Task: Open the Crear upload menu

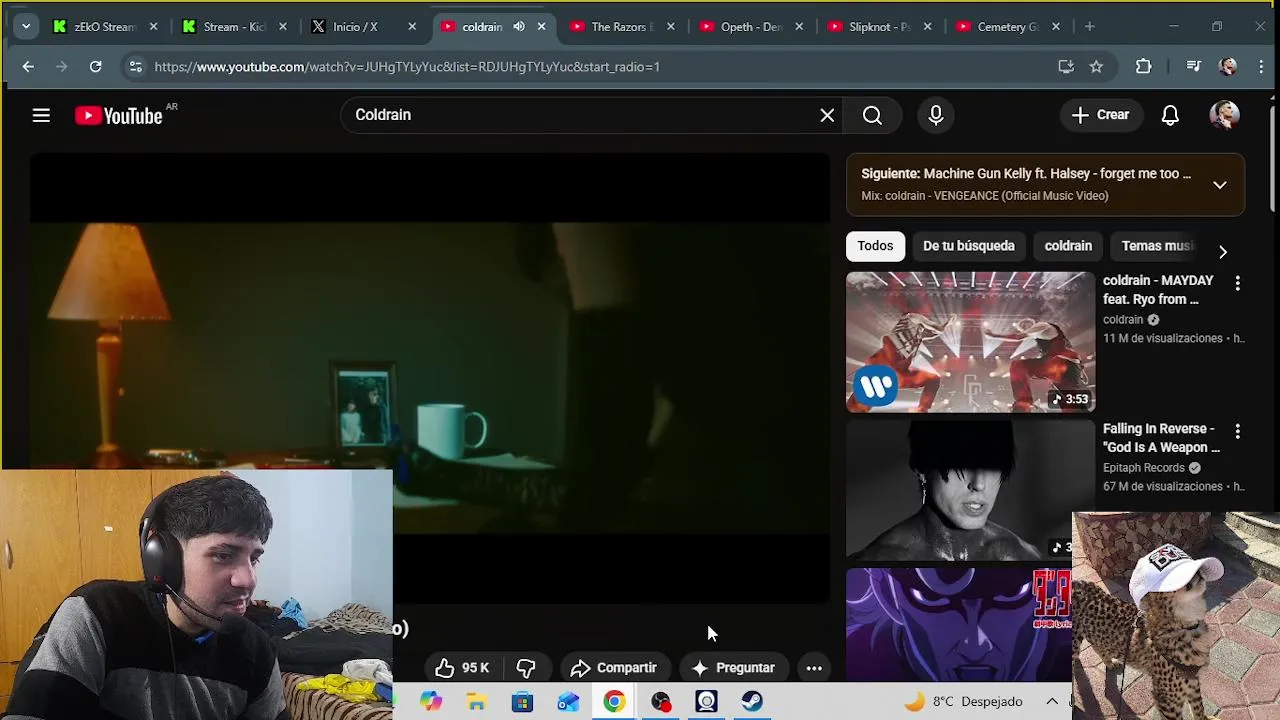Action: 1100,115
